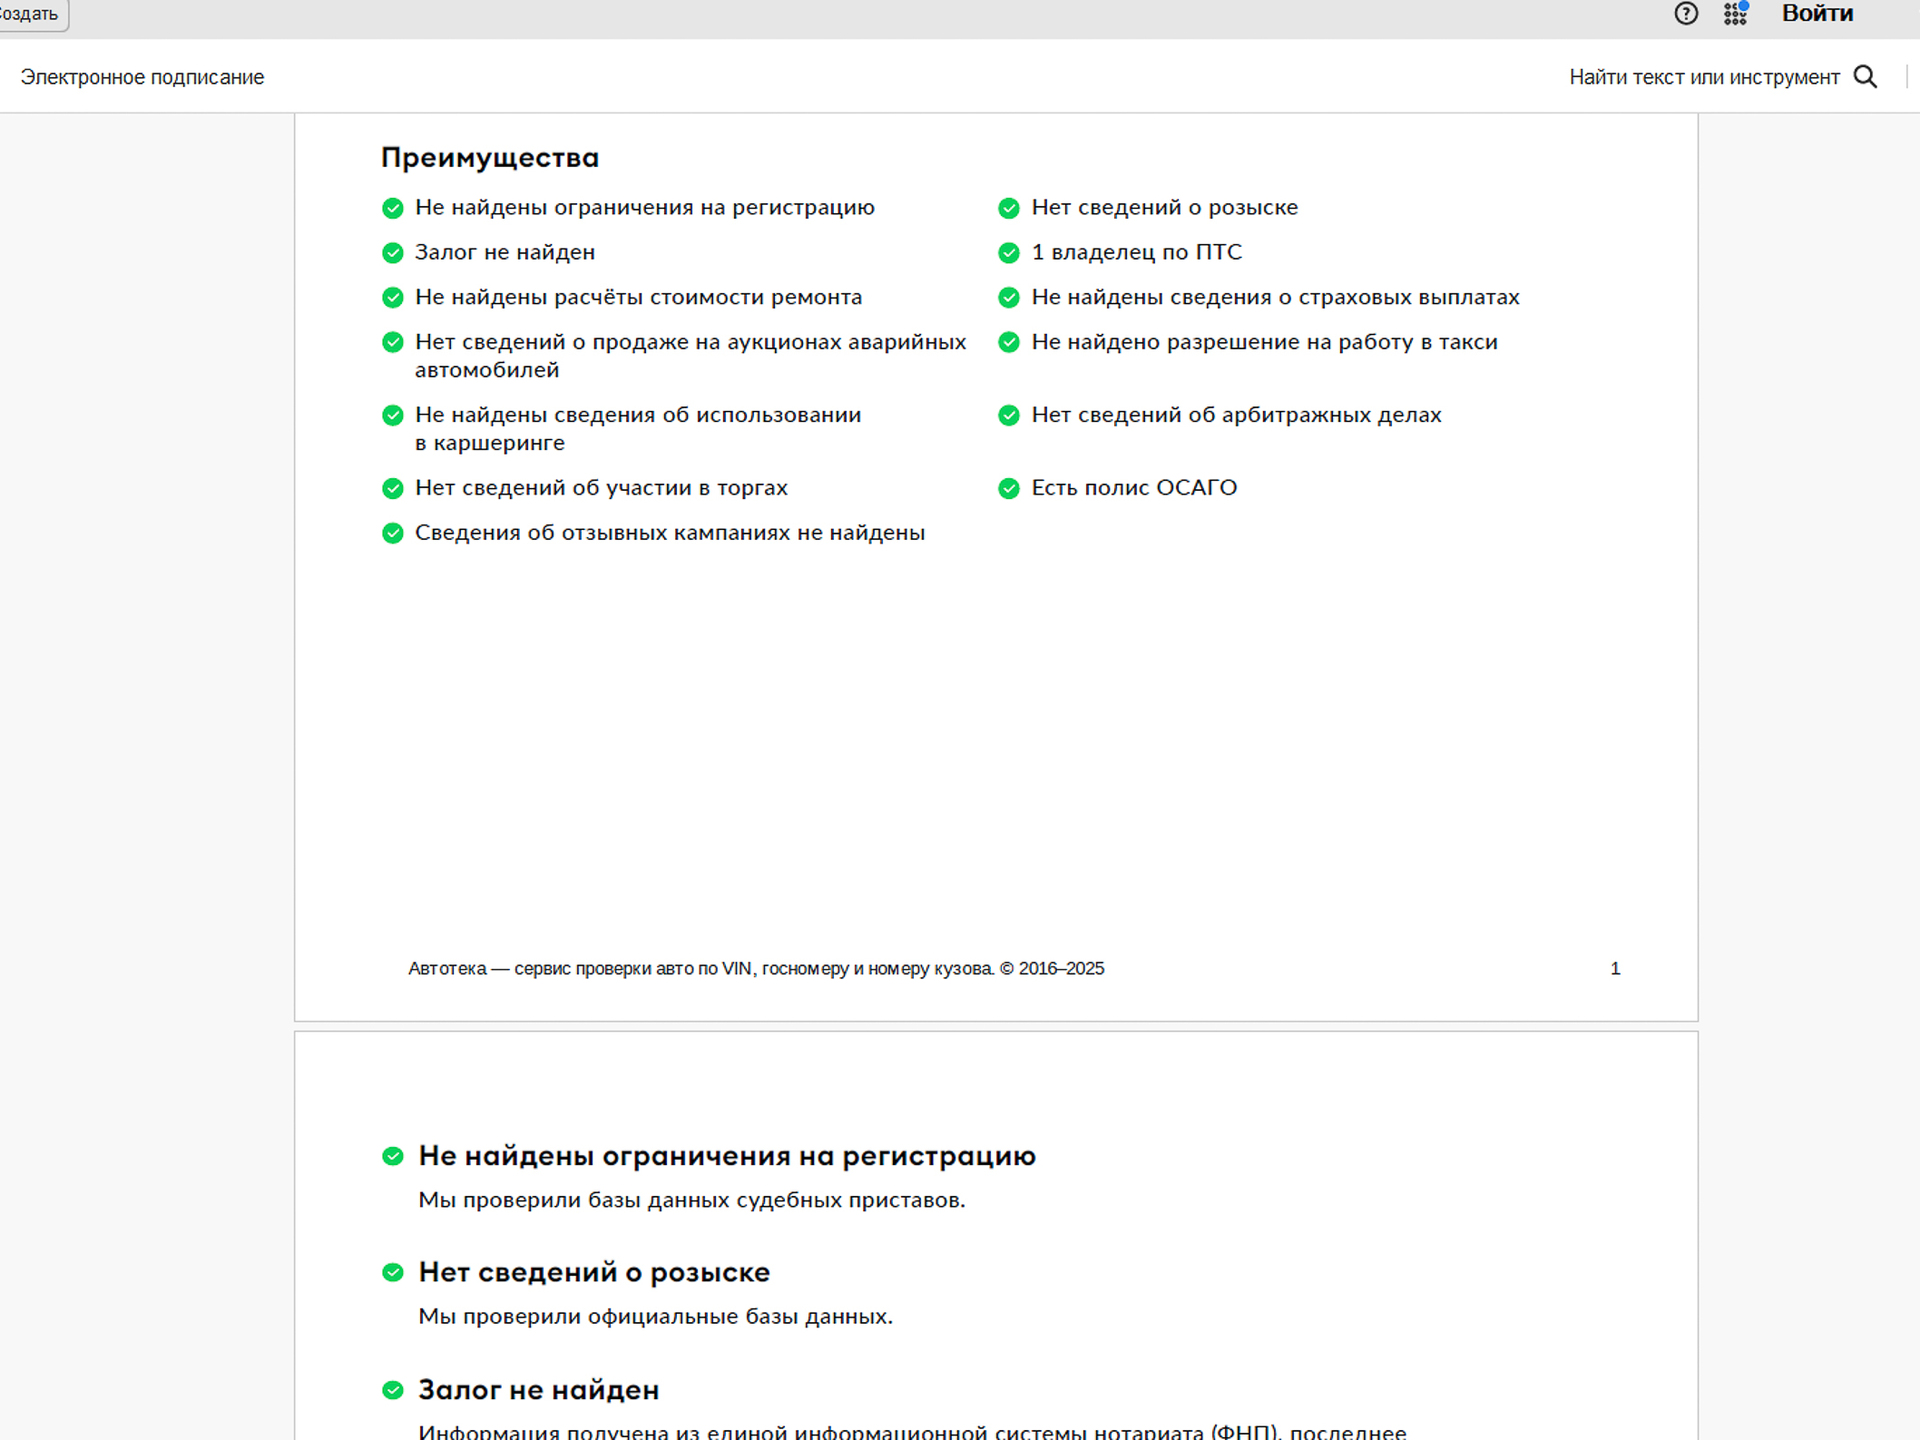Click the Автотека footer copyright line
This screenshot has height=1440, width=1920.
[756, 968]
